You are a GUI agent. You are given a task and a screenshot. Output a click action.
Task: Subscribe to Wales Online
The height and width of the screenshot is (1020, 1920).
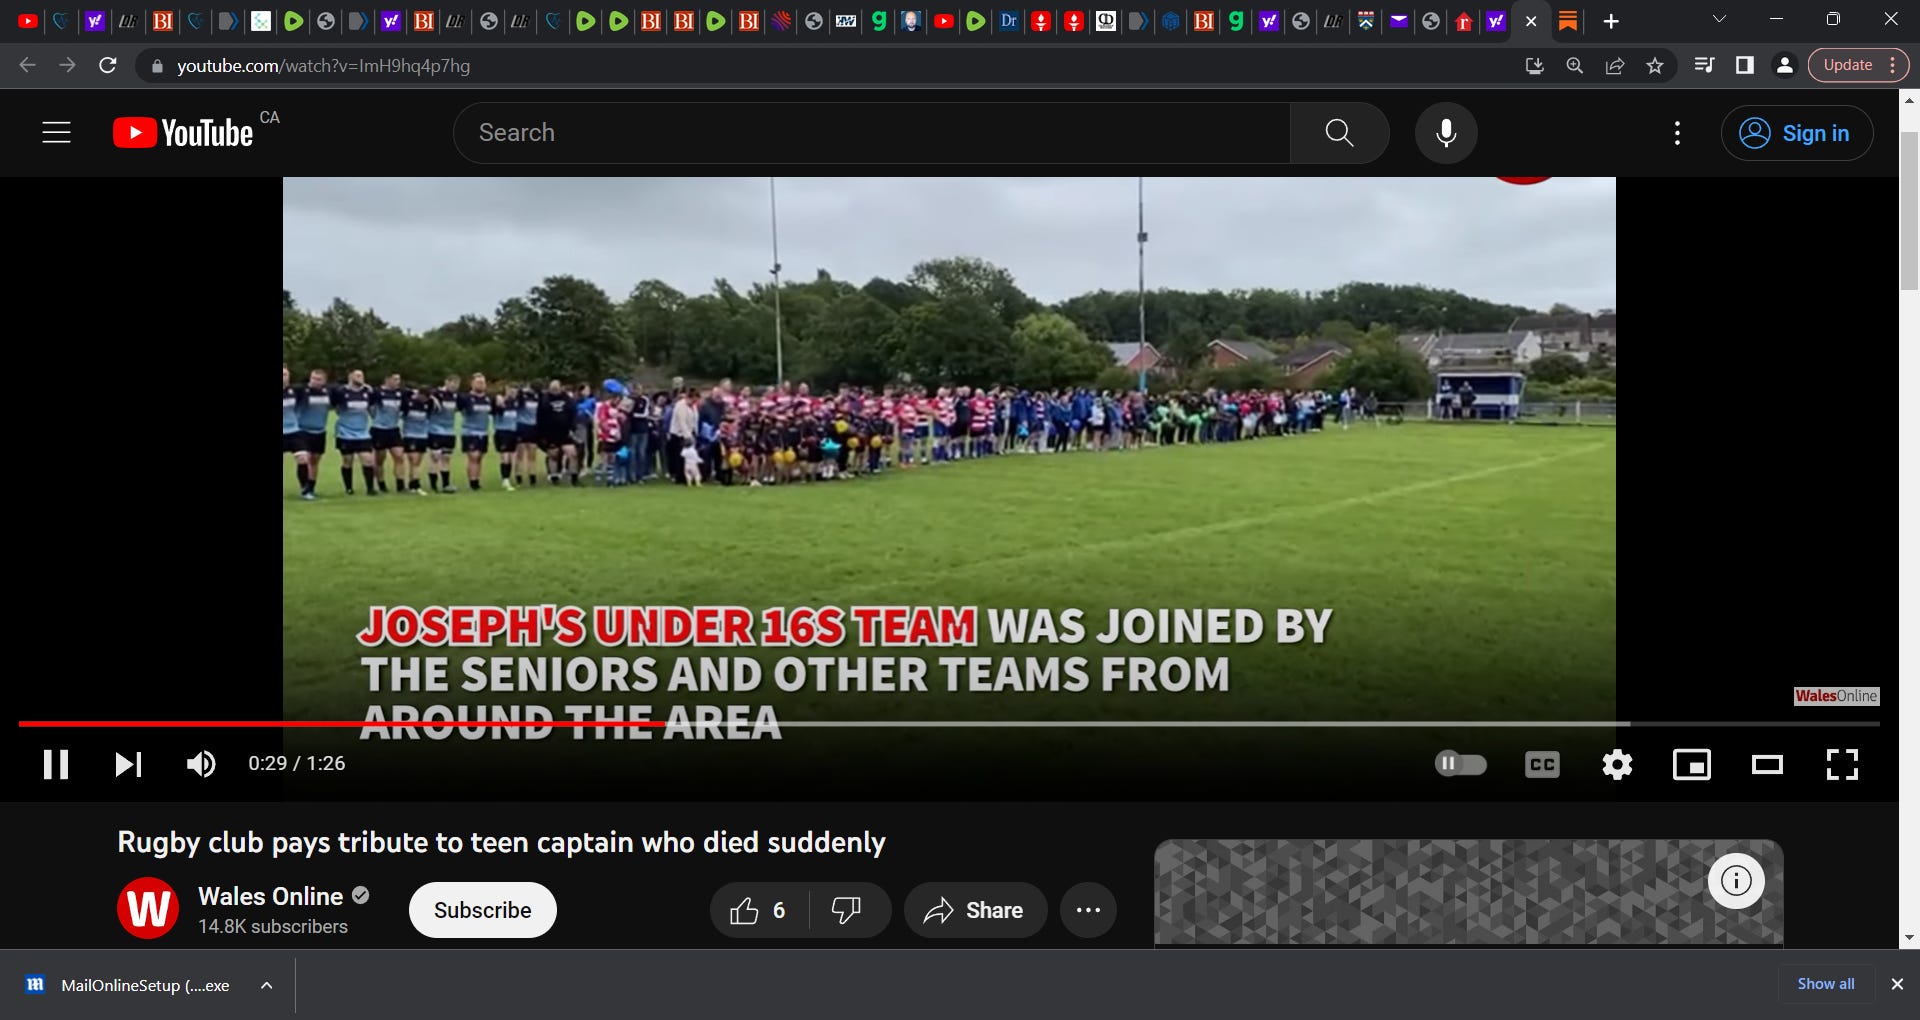coord(483,910)
